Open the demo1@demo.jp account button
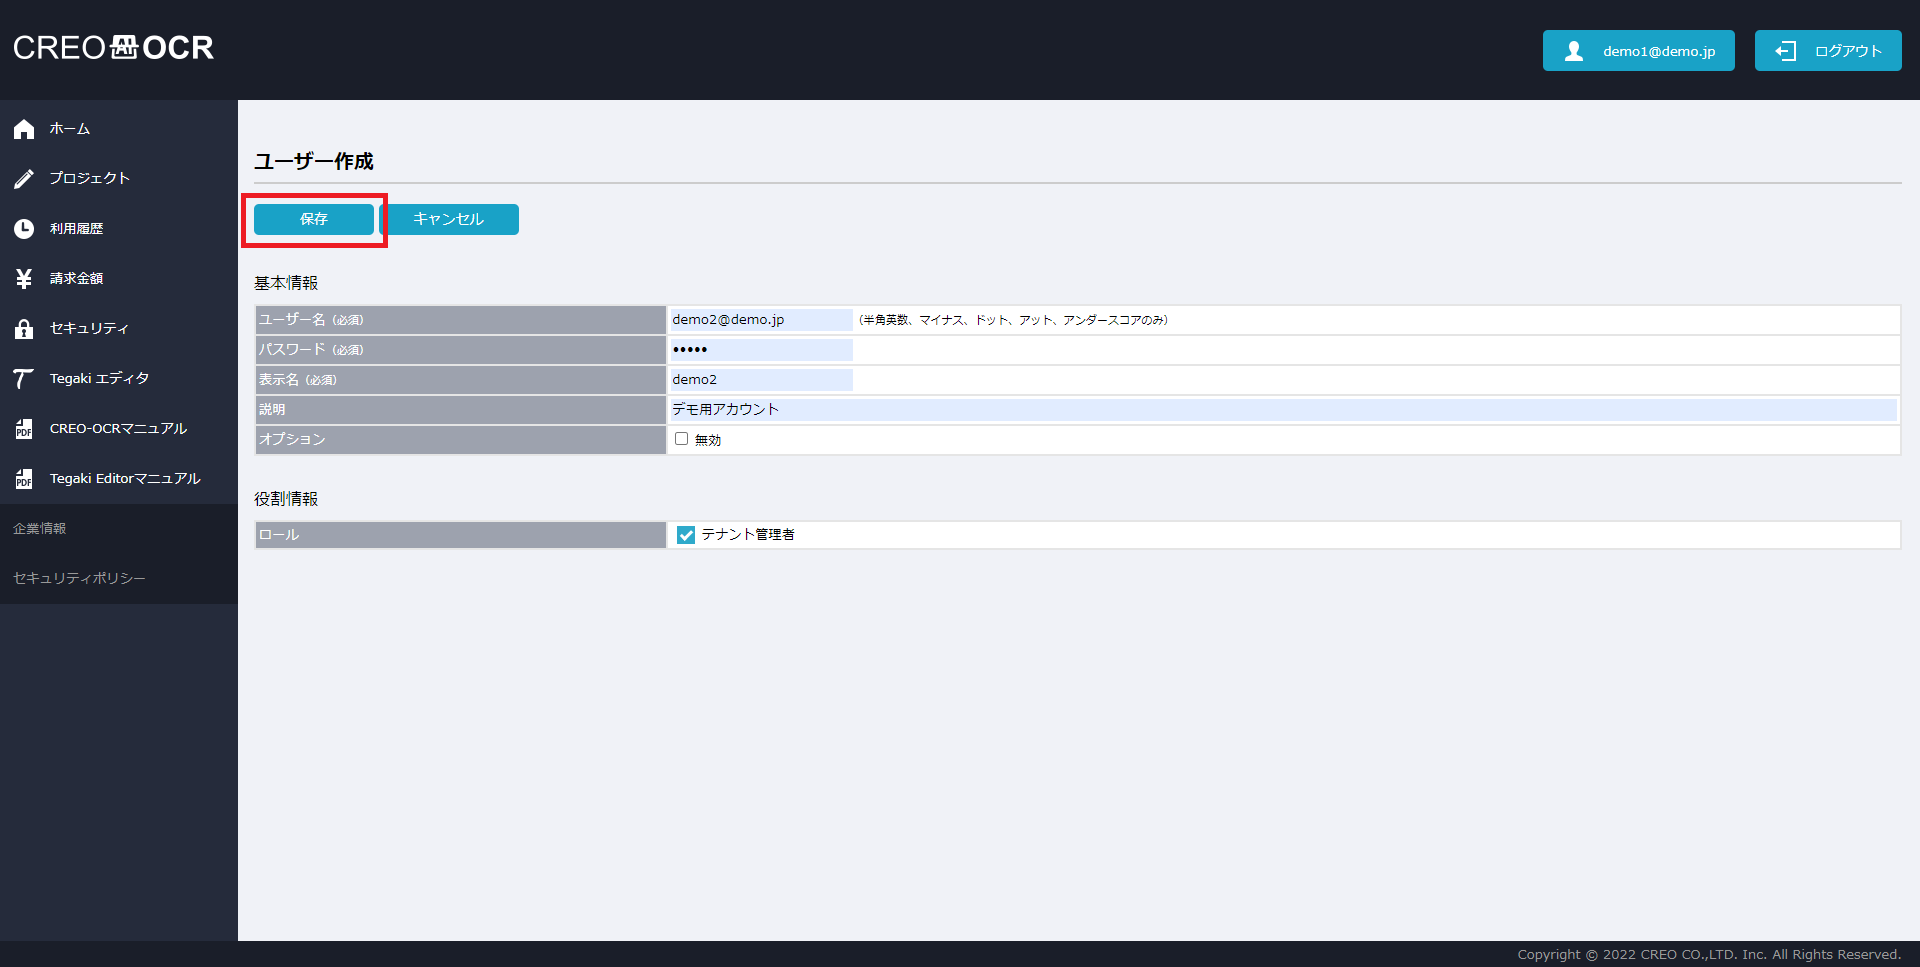Screen dimensions: 1920x967 point(1638,51)
